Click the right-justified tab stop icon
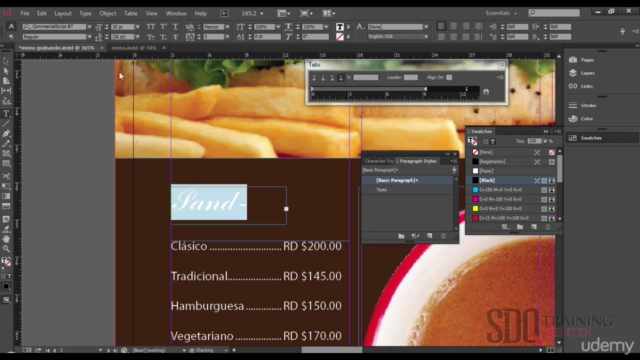 coord(332,78)
